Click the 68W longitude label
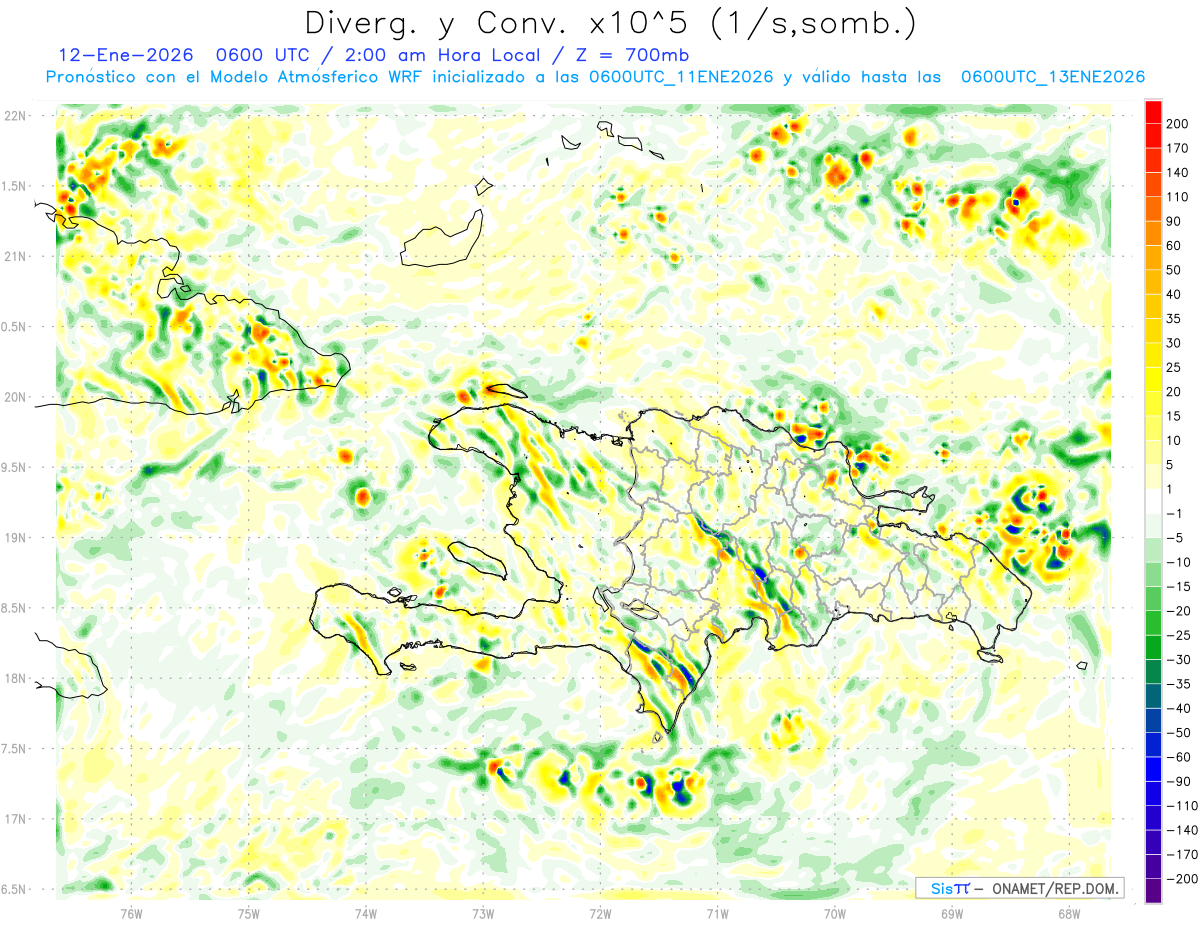The height and width of the screenshot is (927, 1200). pos(1069,912)
